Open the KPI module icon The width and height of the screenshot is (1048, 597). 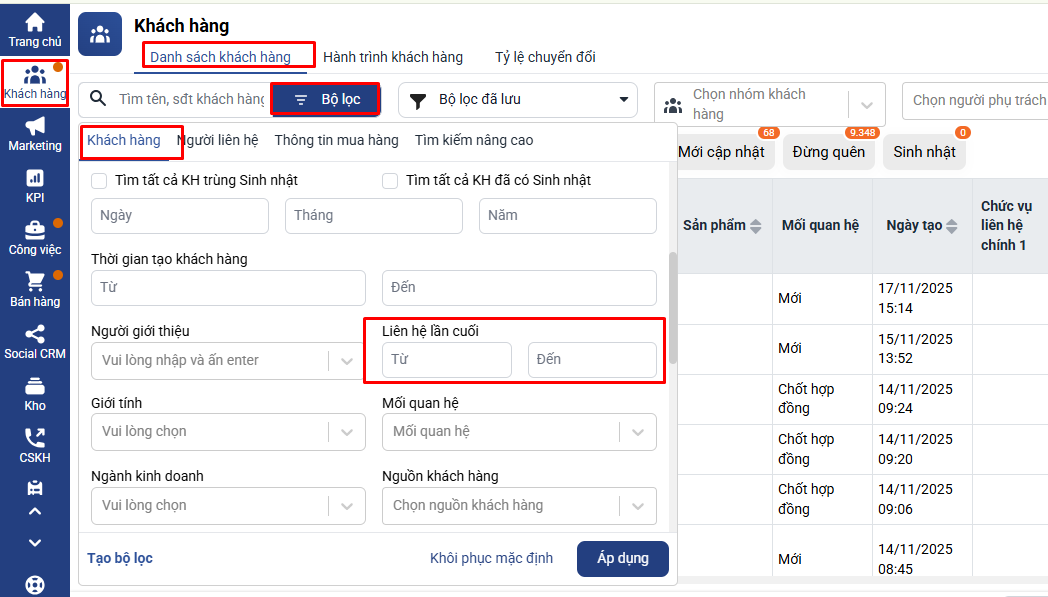[x=35, y=184]
